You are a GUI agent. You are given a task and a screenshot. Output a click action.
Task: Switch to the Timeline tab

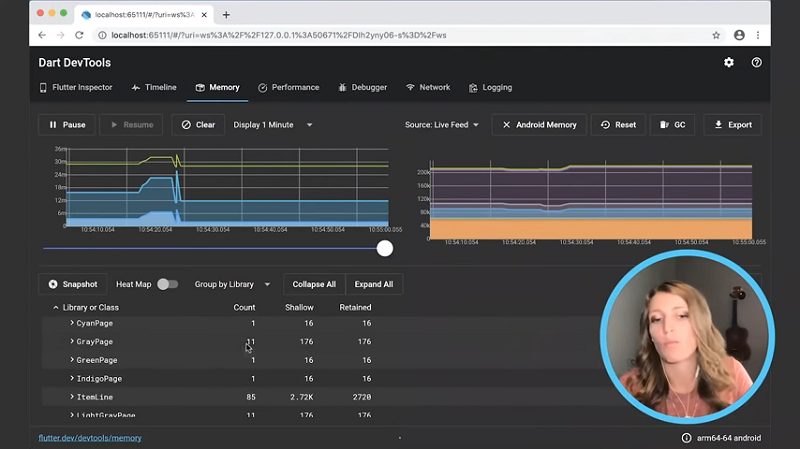(x=154, y=87)
